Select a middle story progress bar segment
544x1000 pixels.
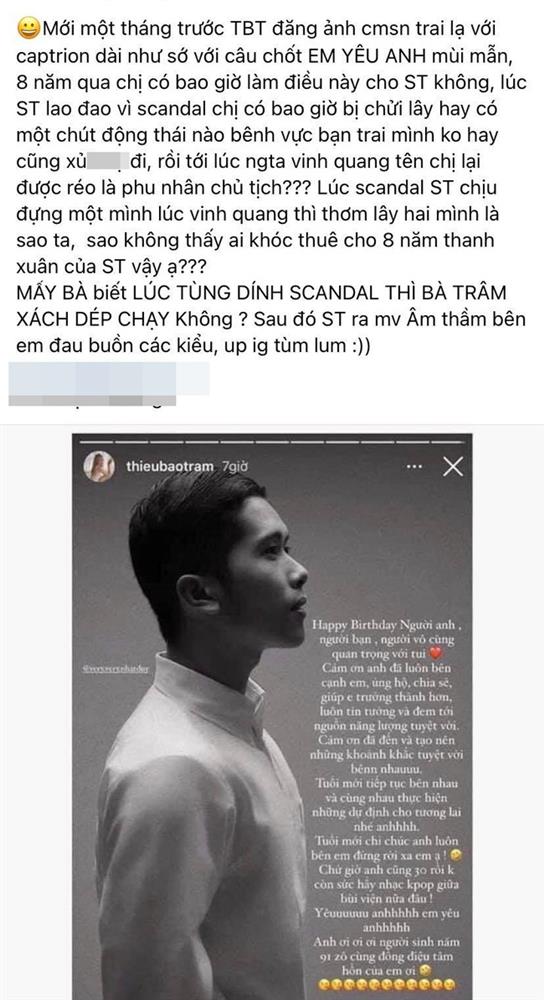coord(272,441)
